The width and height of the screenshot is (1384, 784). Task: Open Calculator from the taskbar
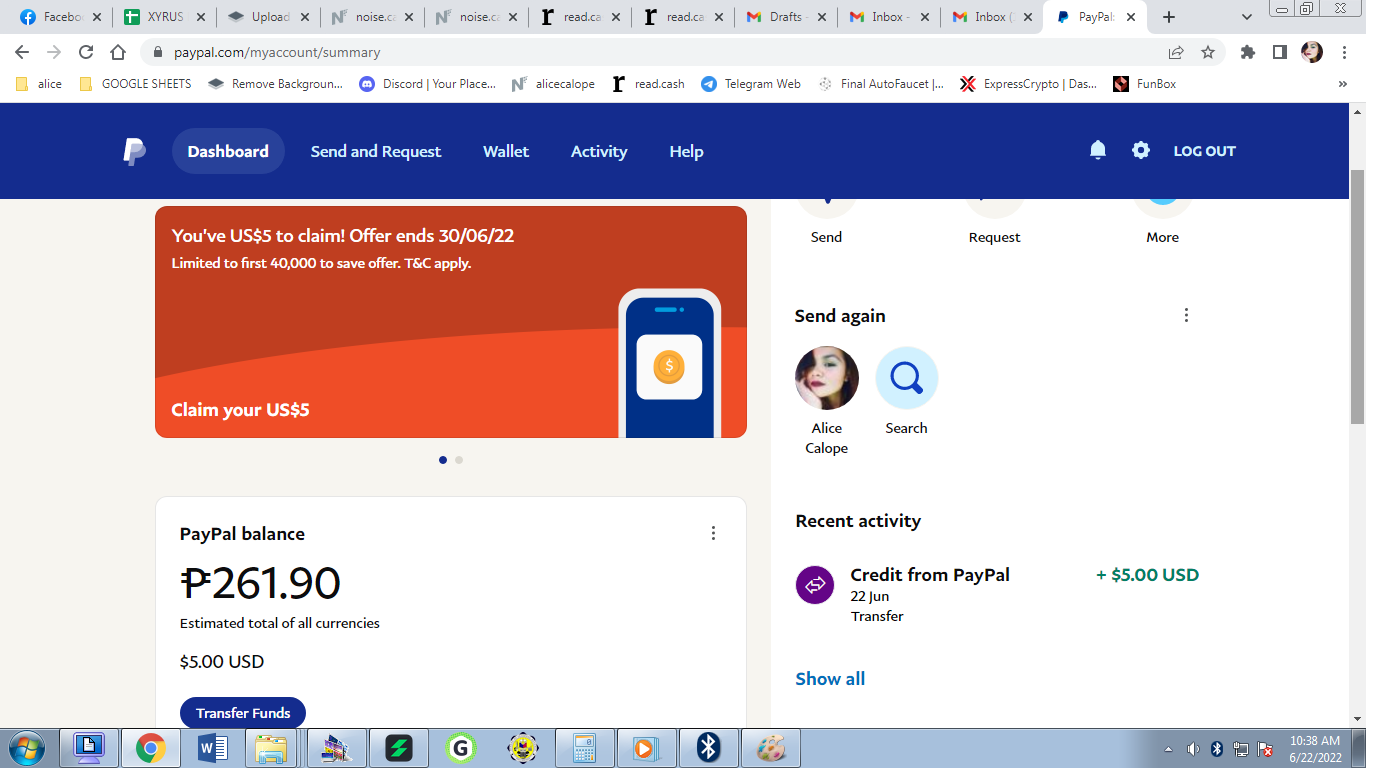[584, 748]
